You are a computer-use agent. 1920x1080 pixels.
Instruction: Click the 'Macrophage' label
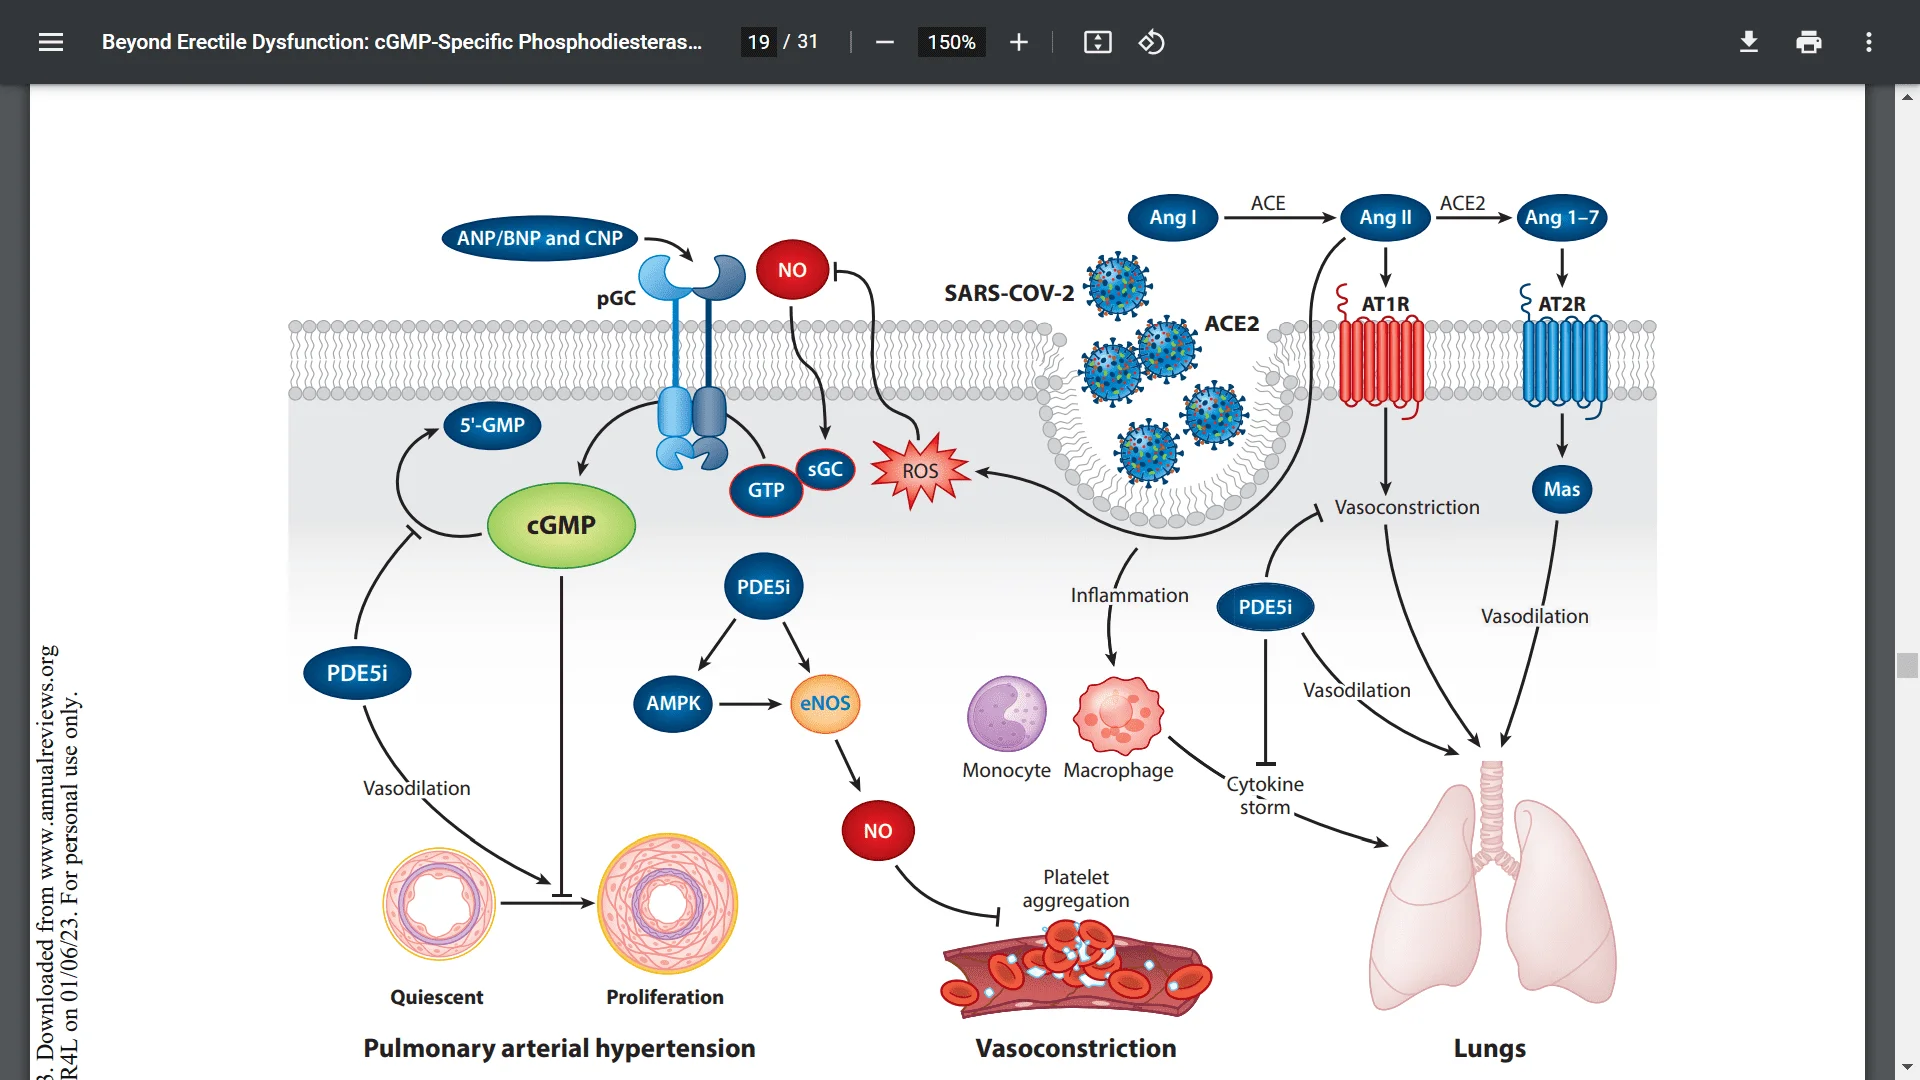tap(1118, 770)
